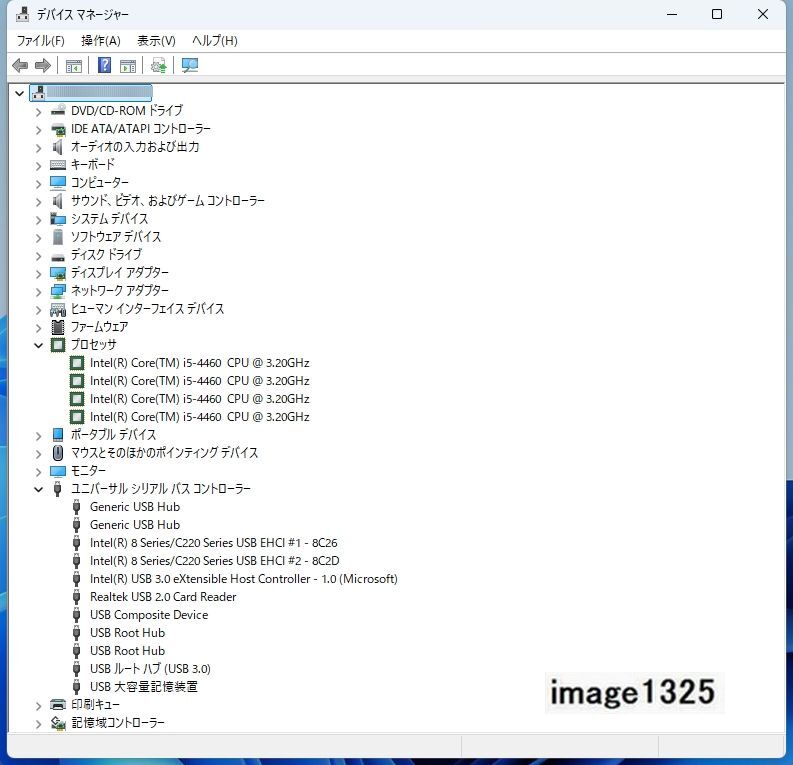Click the ディスク ドライブ icon
Screen dimensions: 793x765
click(x=58, y=256)
